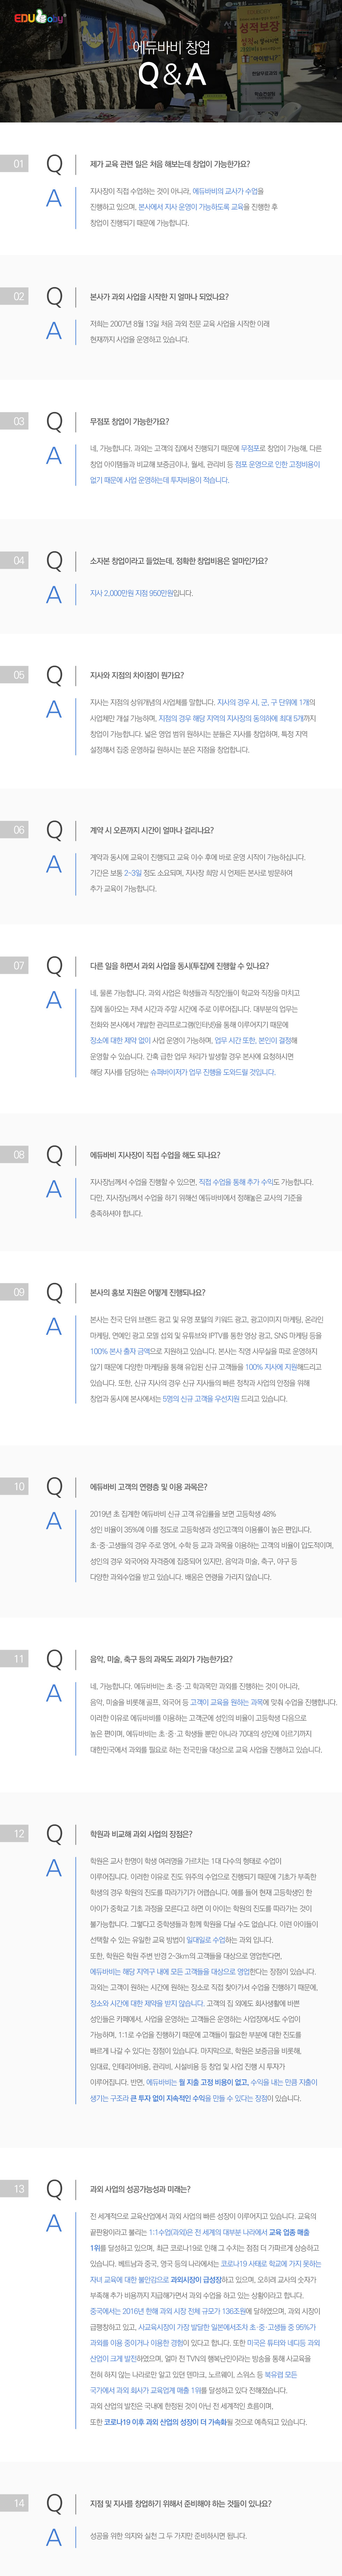Select the number 06 badge
The width and height of the screenshot is (342, 2576).
pos(19,830)
